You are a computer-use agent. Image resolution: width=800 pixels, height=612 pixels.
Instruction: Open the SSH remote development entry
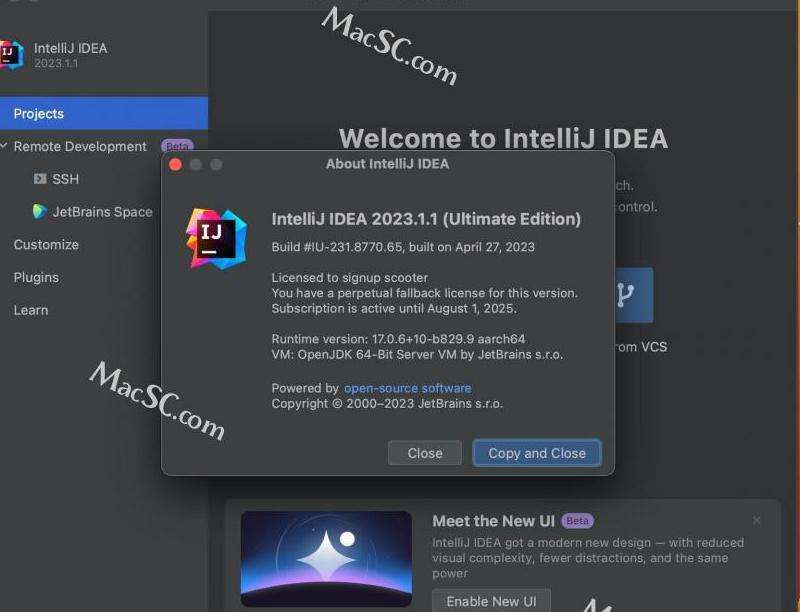pyautogui.click(x=65, y=179)
